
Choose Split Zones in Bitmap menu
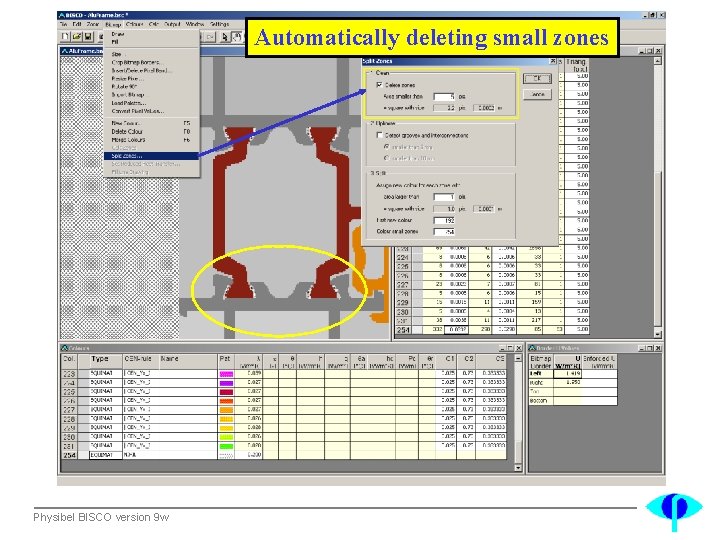pyautogui.click(x=152, y=156)
